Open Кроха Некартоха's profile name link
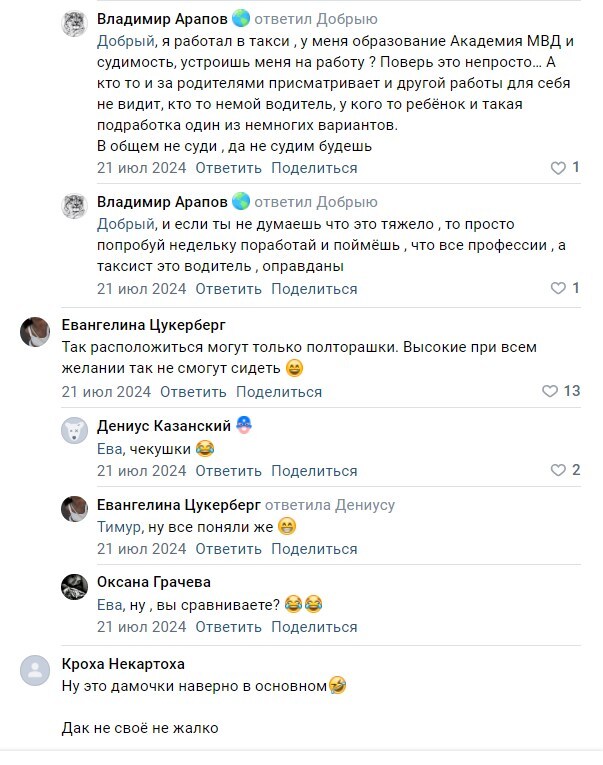This screenshot has width=603, height=765. pyautogui.click(x=122, y=664)
